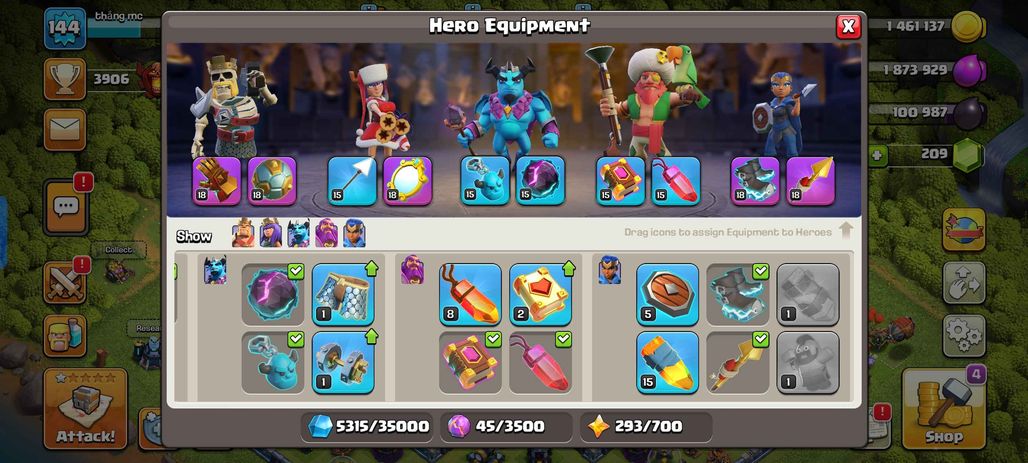Toggle Archer Queen filter in Show row
1028x463 pixels.
pos(271,233)
